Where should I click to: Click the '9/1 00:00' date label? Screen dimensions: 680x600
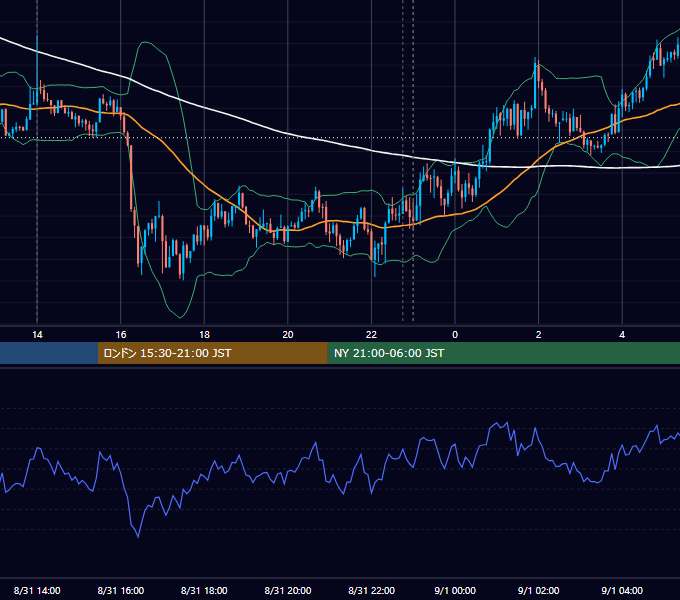455,590
